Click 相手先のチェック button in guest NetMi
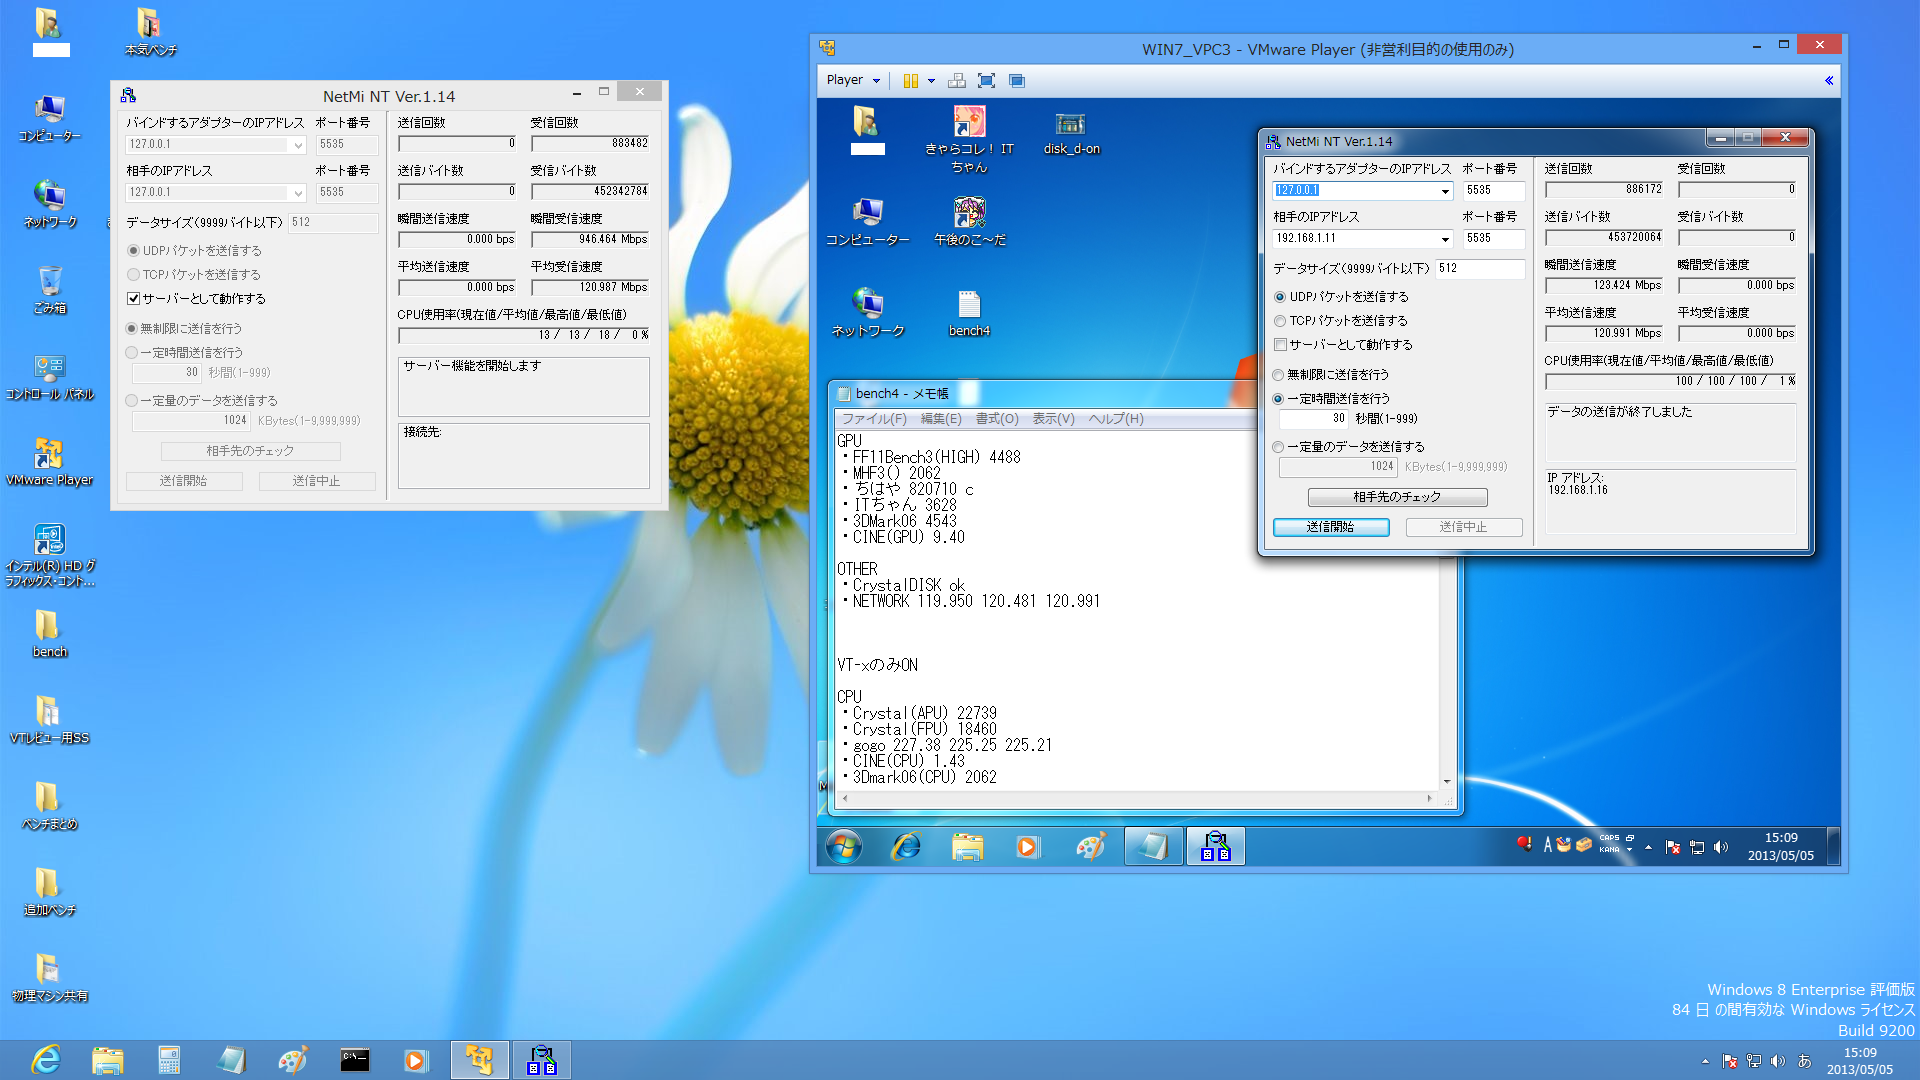 (1397, 497)
